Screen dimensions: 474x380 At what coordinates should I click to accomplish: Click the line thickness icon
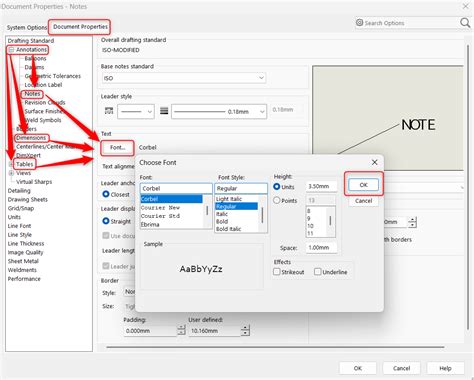[164, 111]
